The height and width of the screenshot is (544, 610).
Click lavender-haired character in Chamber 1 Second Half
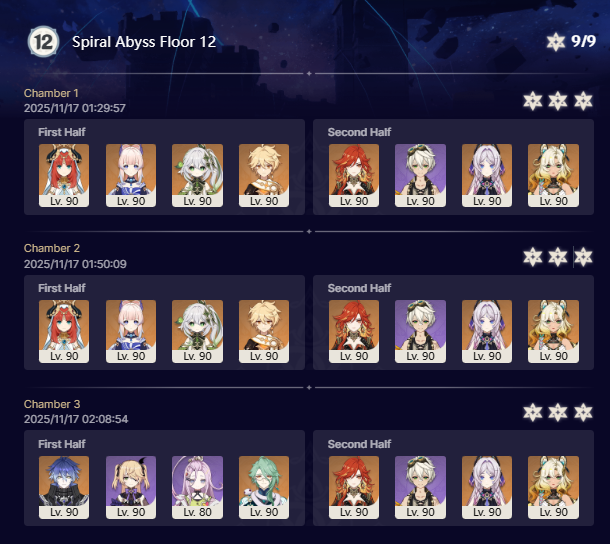pyautogui.click(x=487, y=175)
